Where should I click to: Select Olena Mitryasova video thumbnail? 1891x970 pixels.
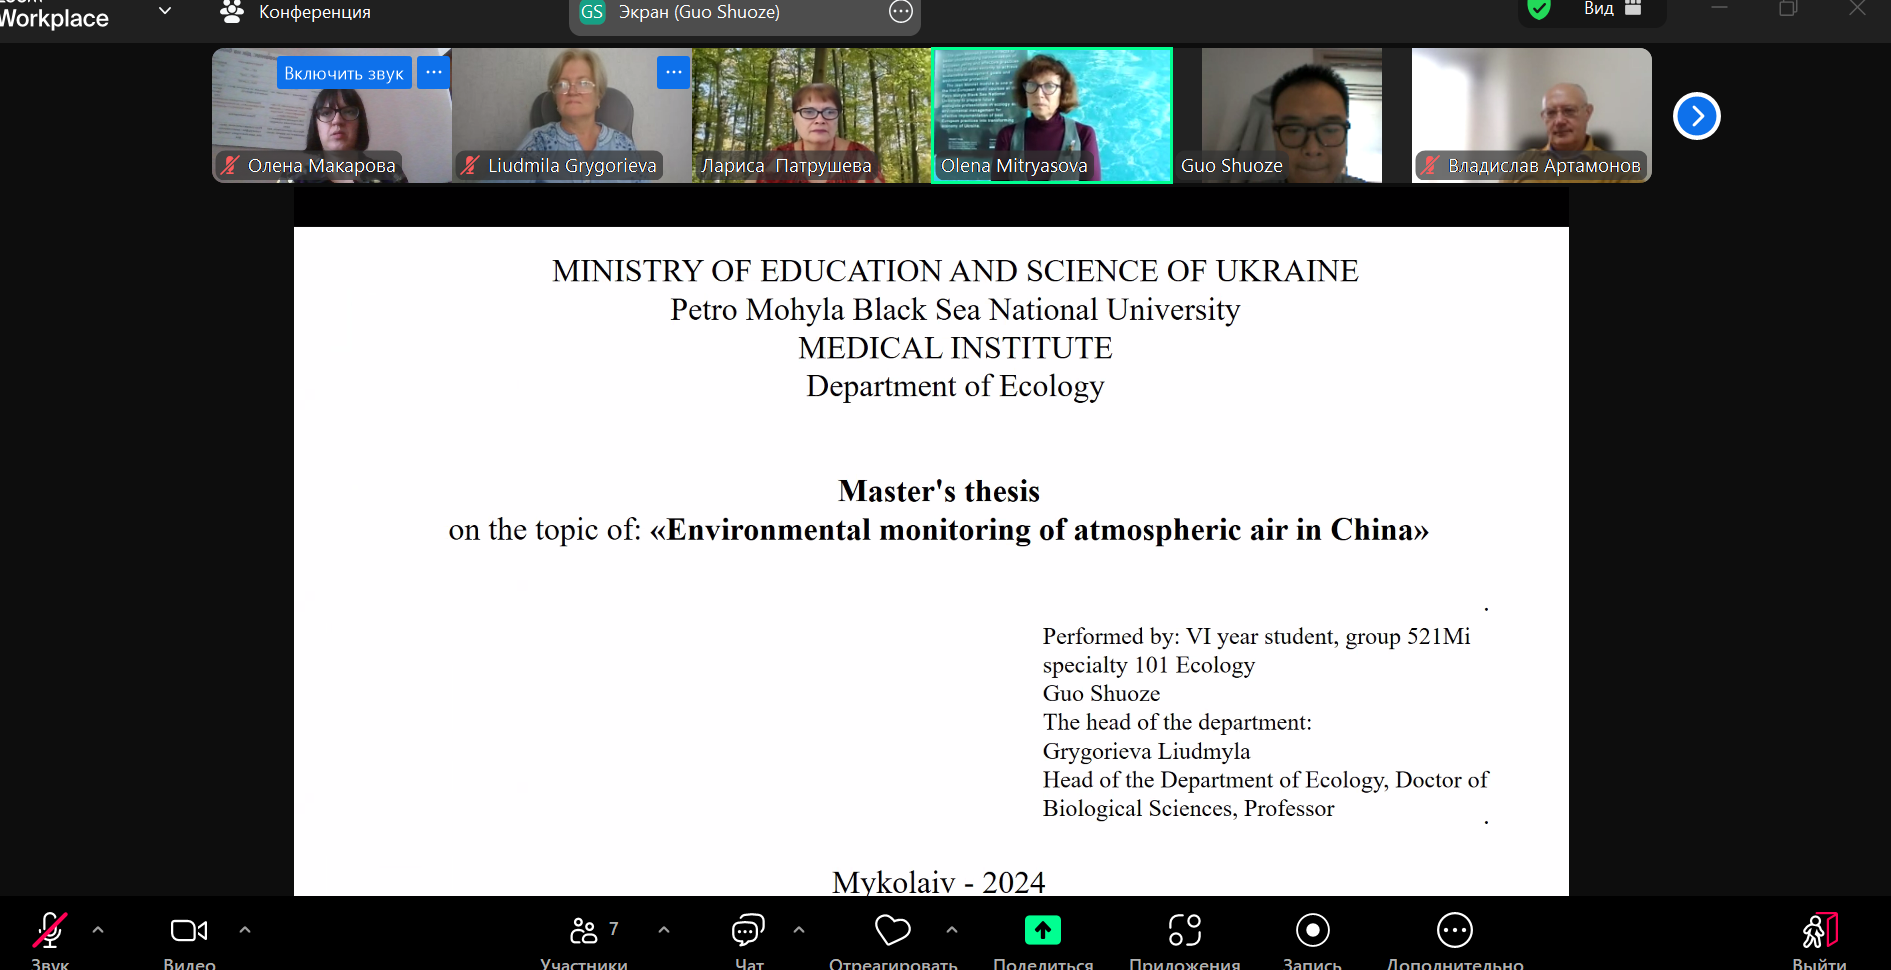pyautogui.click(x=1052, y=115)
